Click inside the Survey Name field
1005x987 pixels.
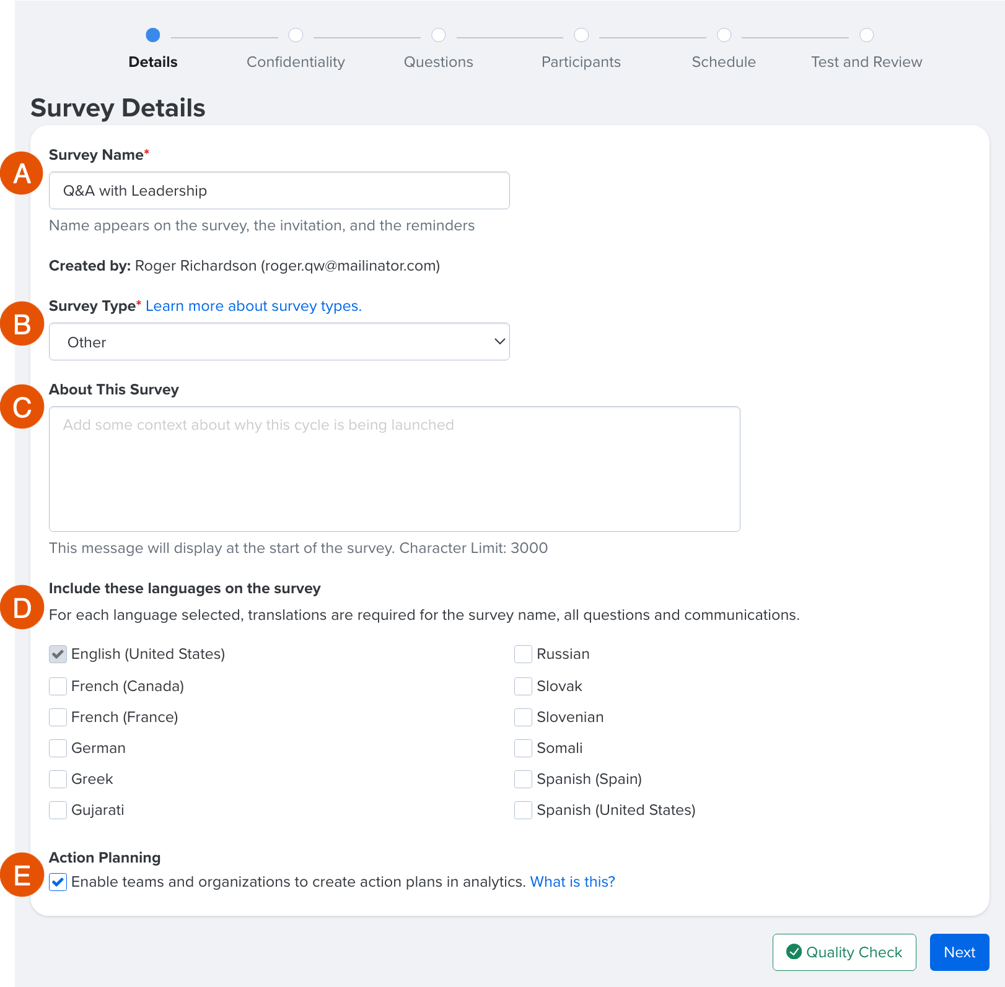point(280,190)
